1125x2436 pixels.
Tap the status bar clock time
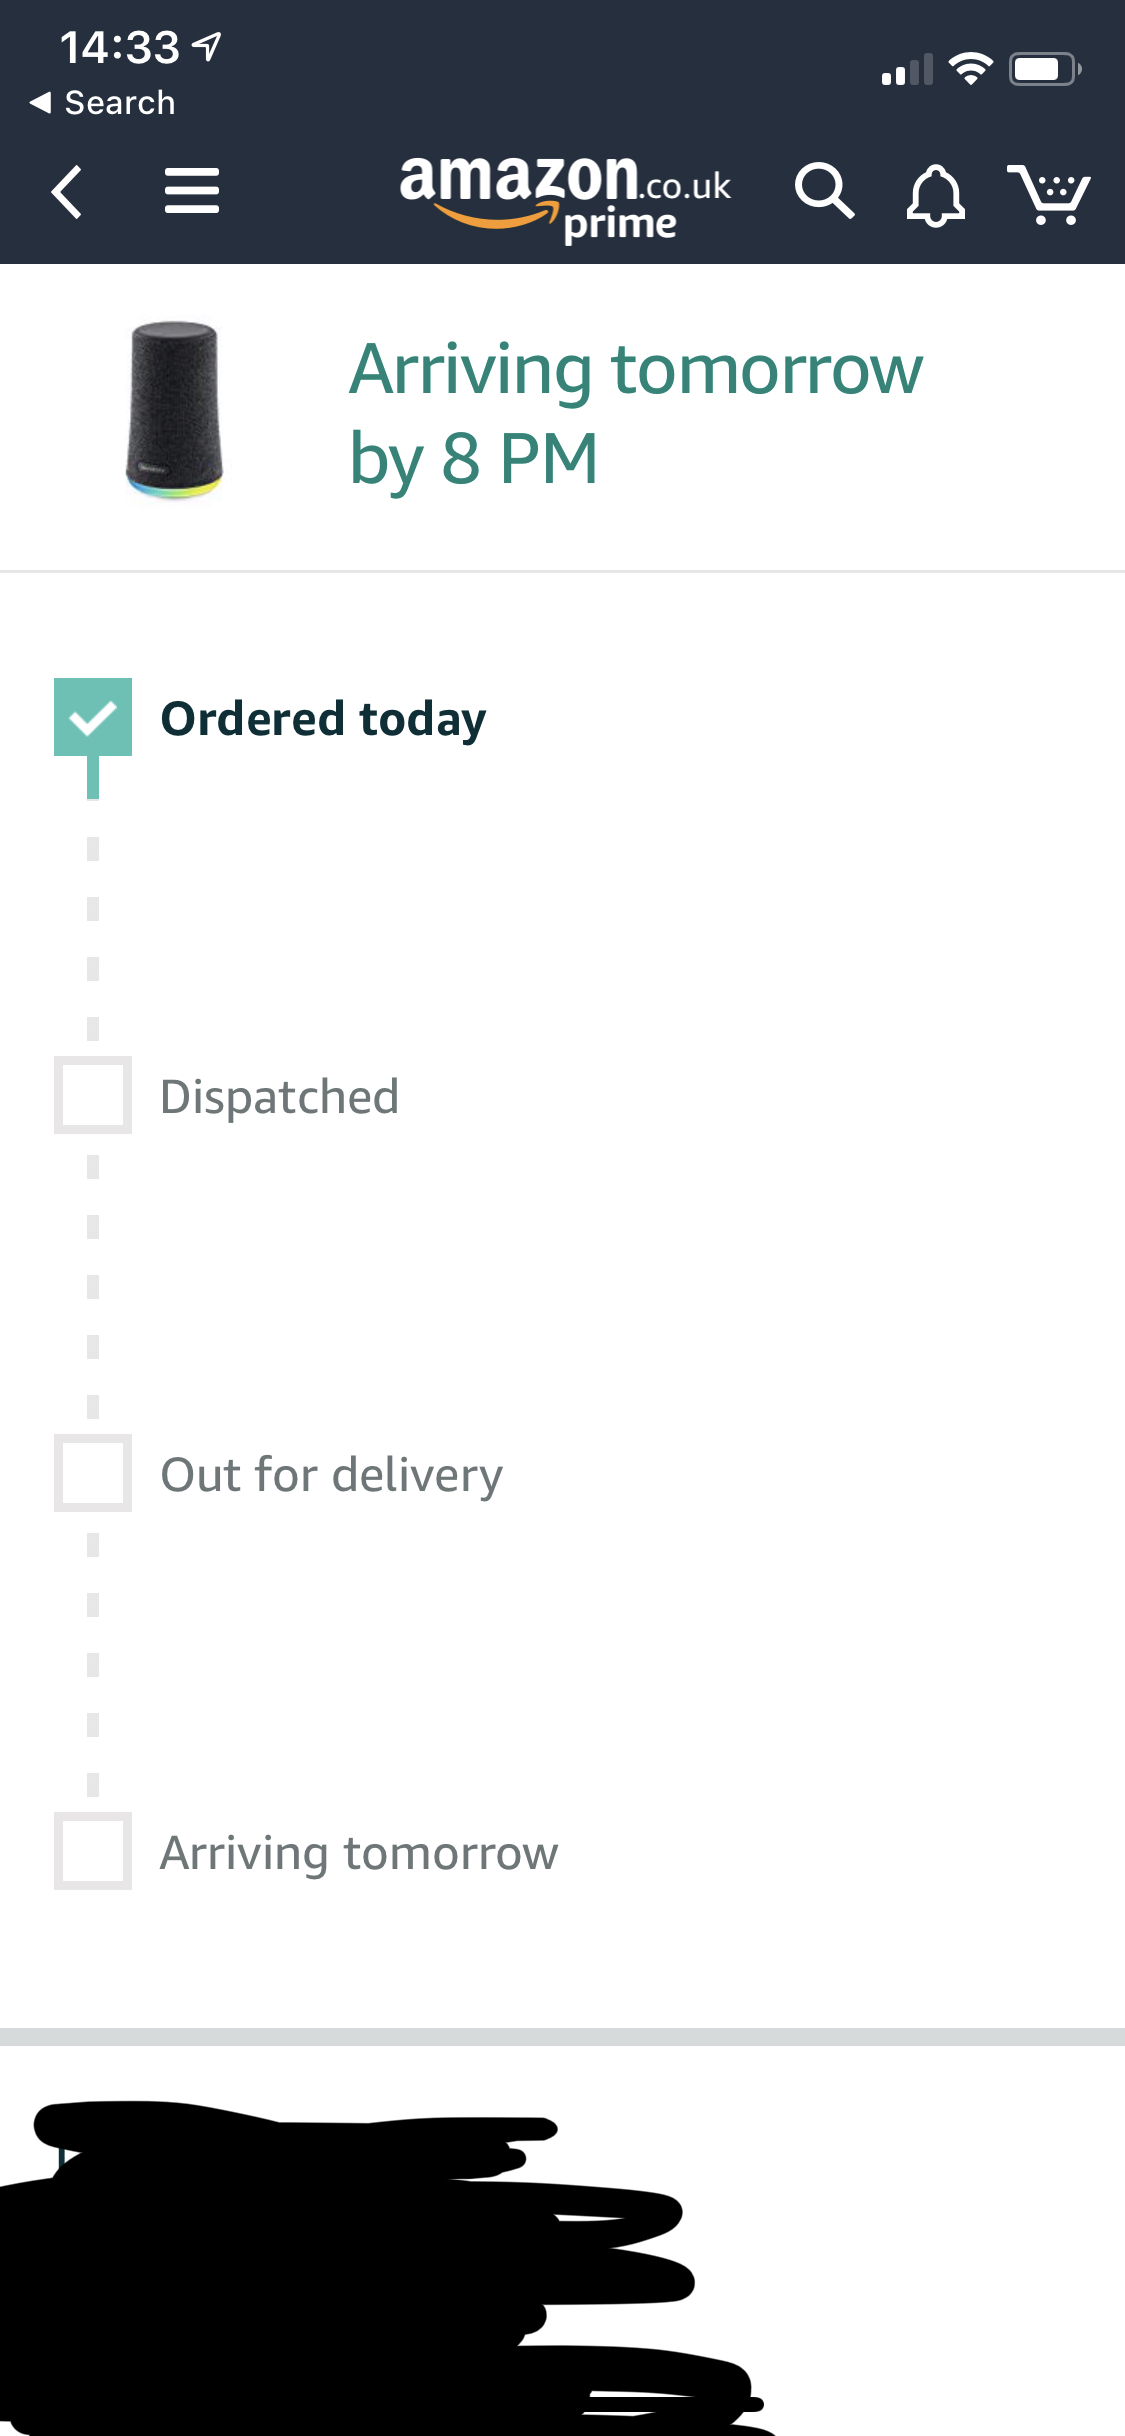[x=119, y=47]
